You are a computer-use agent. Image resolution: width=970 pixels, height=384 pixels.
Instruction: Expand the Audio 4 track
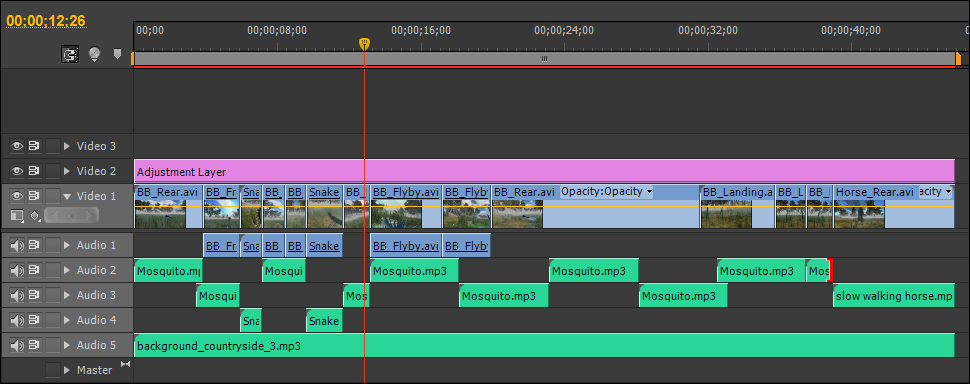pos(67,320)
